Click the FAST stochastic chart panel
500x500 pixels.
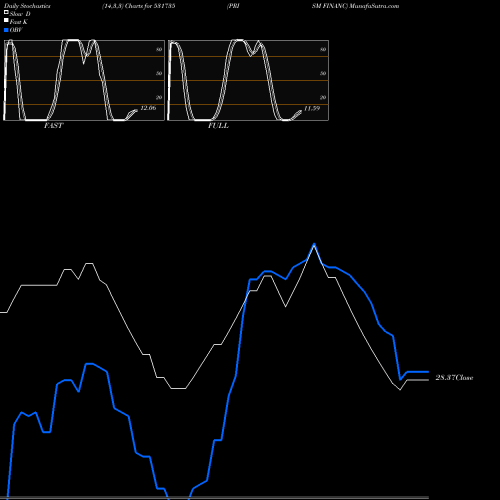(84, 80)
